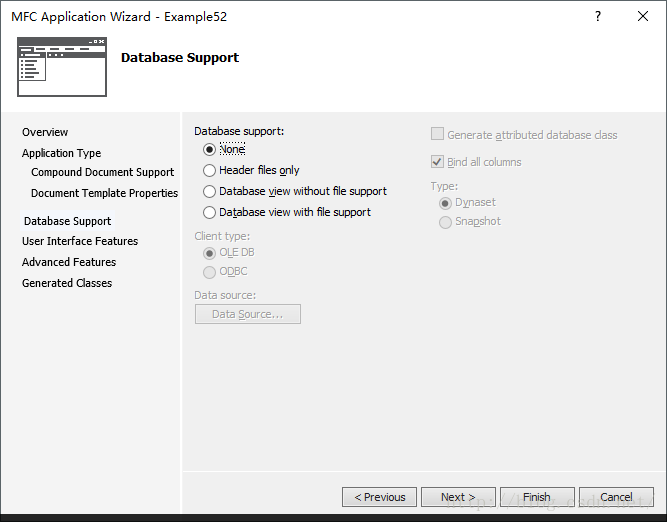This screenshot has height=522, width=667.
Task: Cancel the application wizard
Action: pos(616,497)
